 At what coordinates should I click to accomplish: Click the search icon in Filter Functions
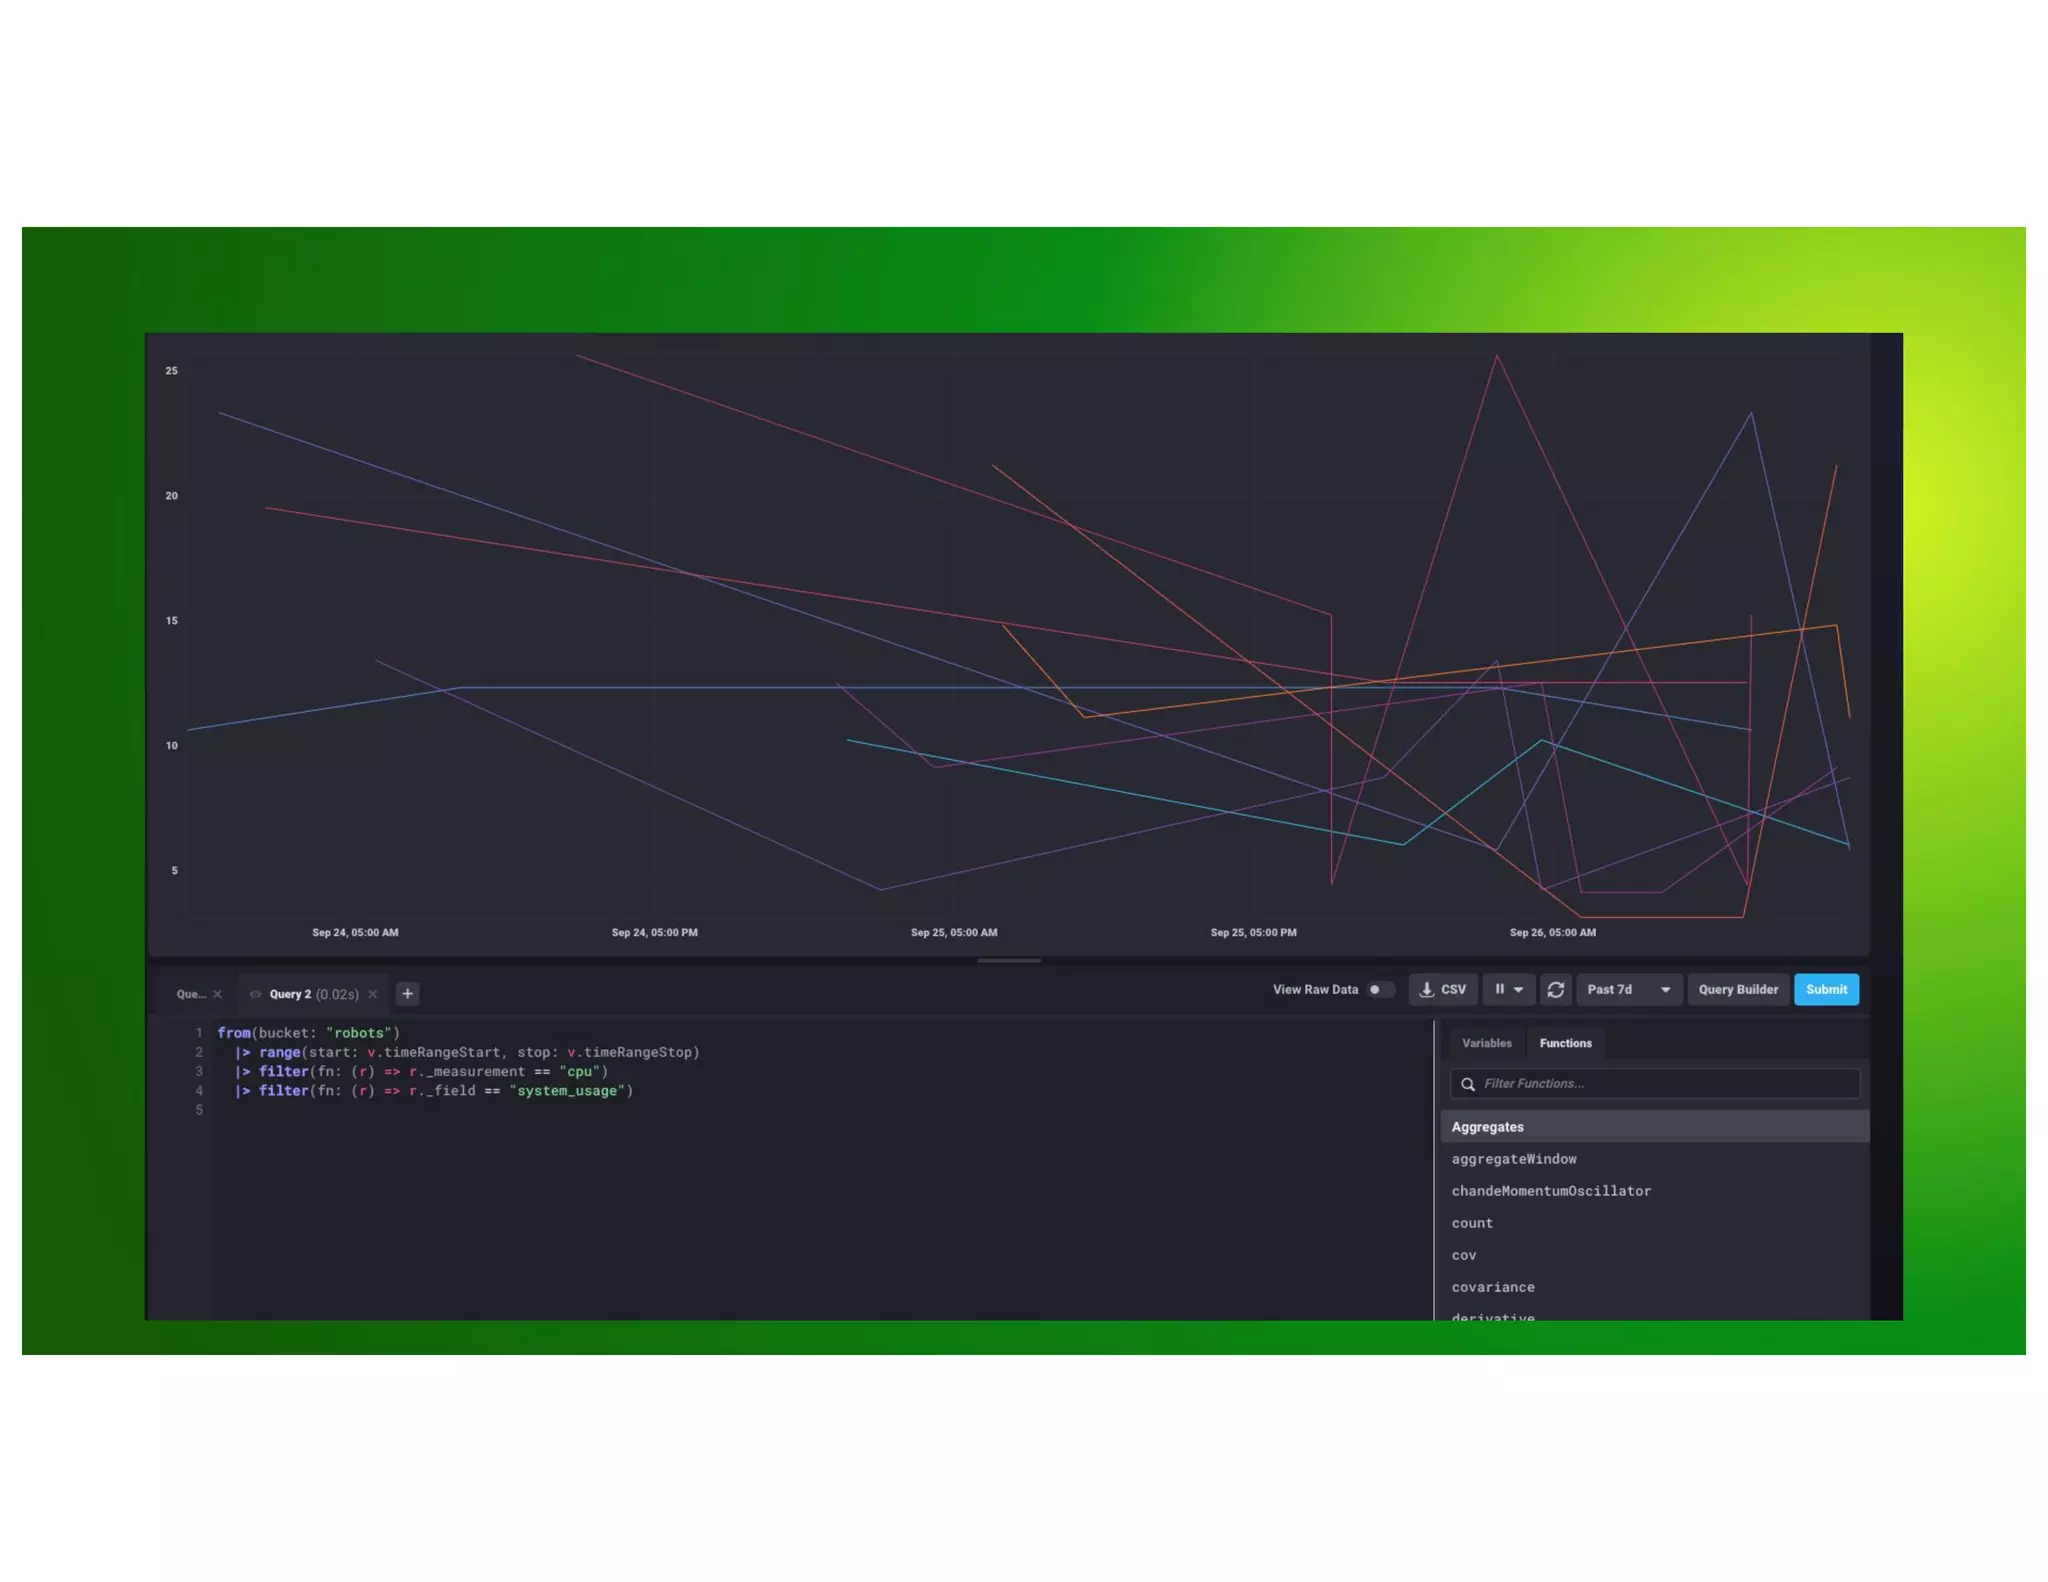pyautogui.click(x=1467, y=1083)
